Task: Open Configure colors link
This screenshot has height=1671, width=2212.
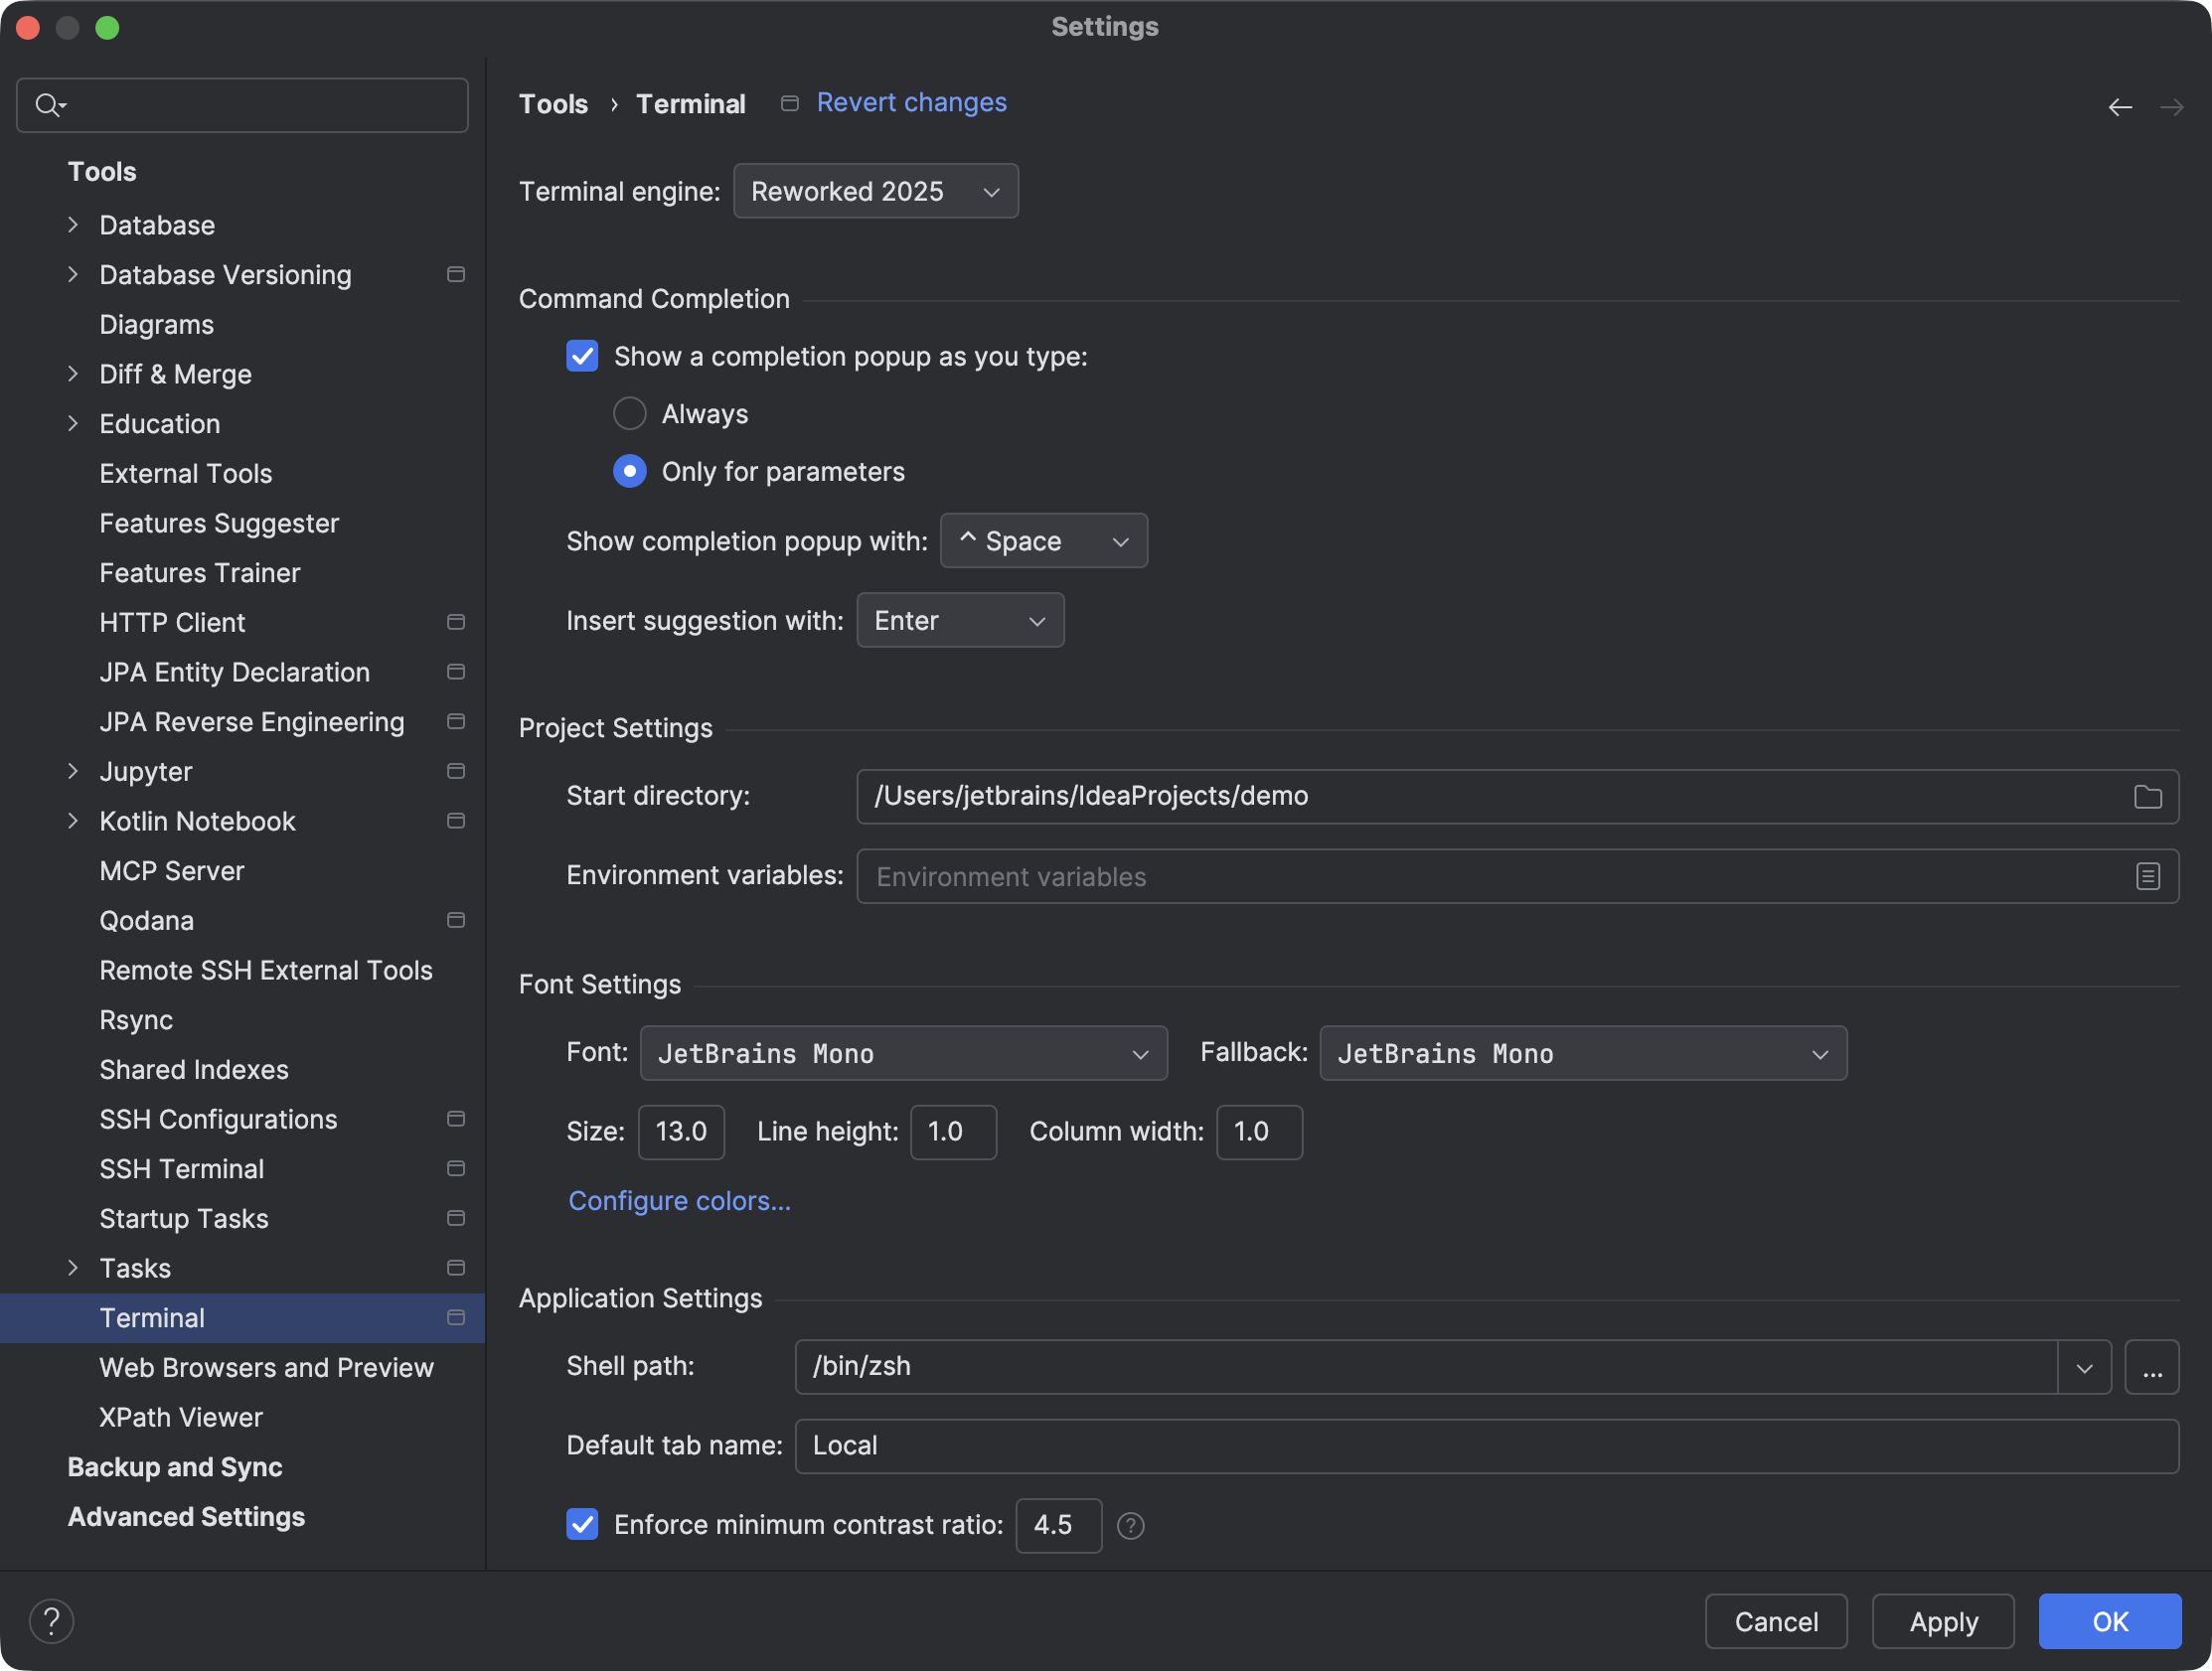Action: click(679, 1200)
